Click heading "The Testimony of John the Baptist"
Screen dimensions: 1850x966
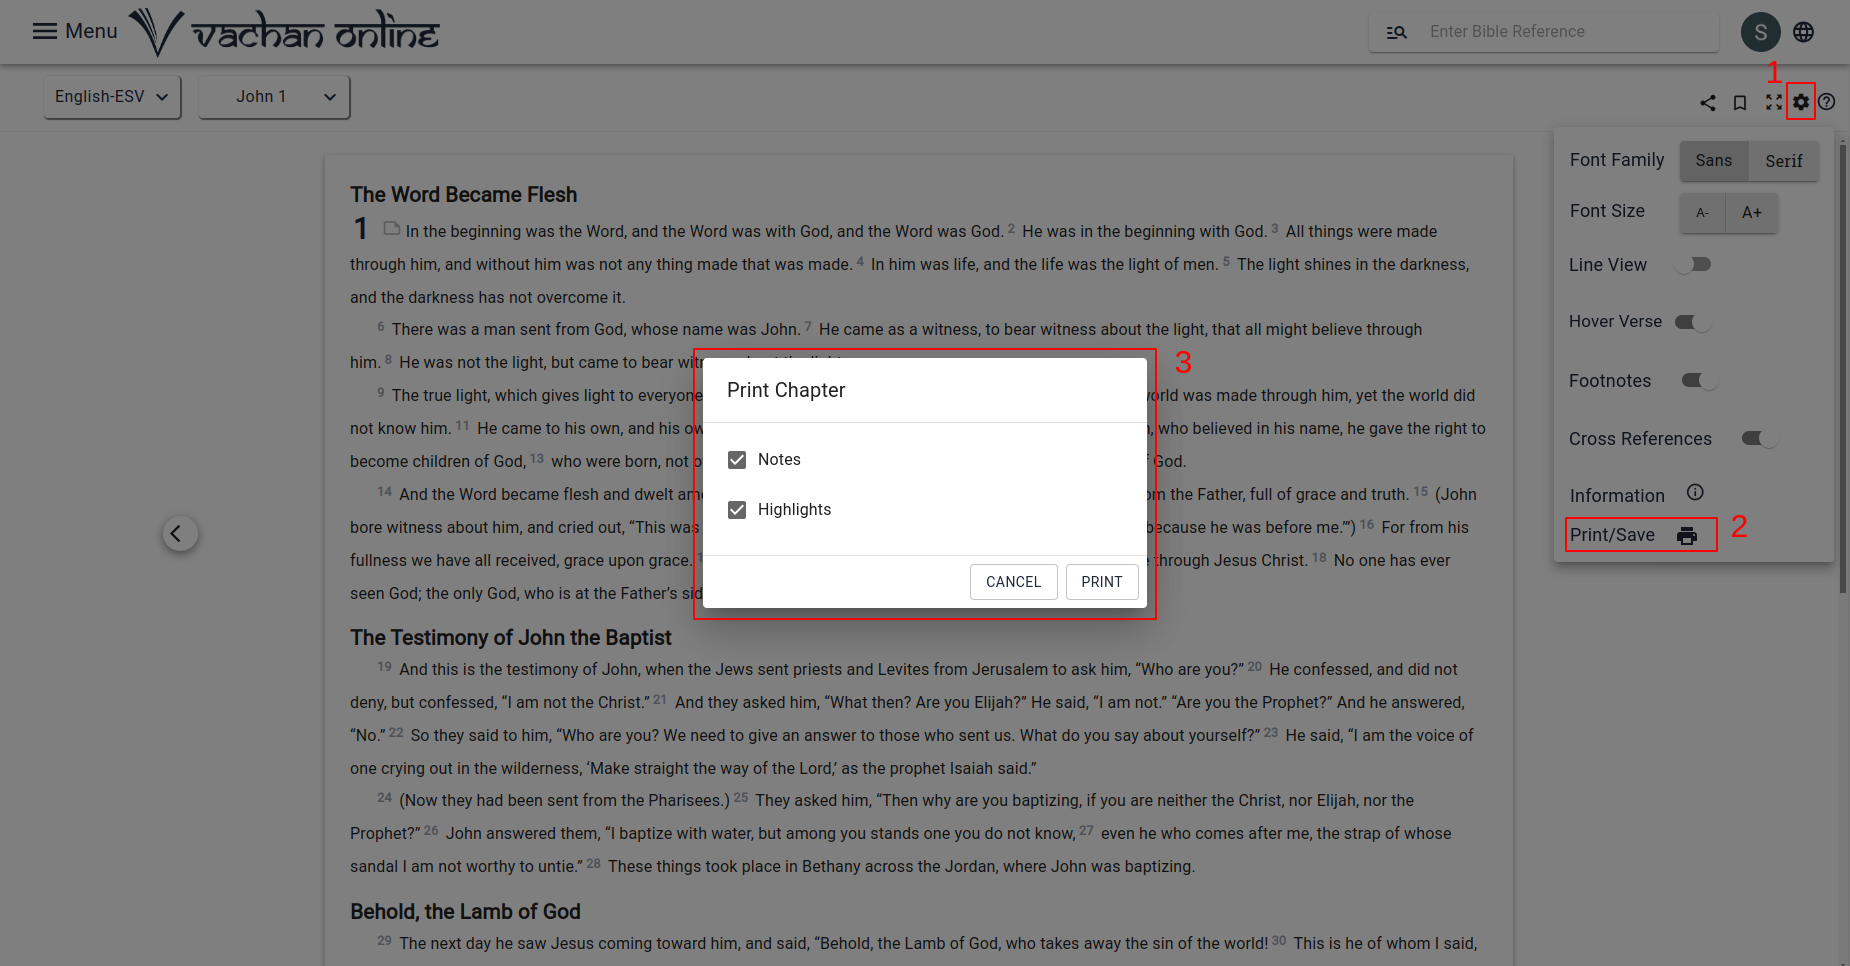coord(510,638)
